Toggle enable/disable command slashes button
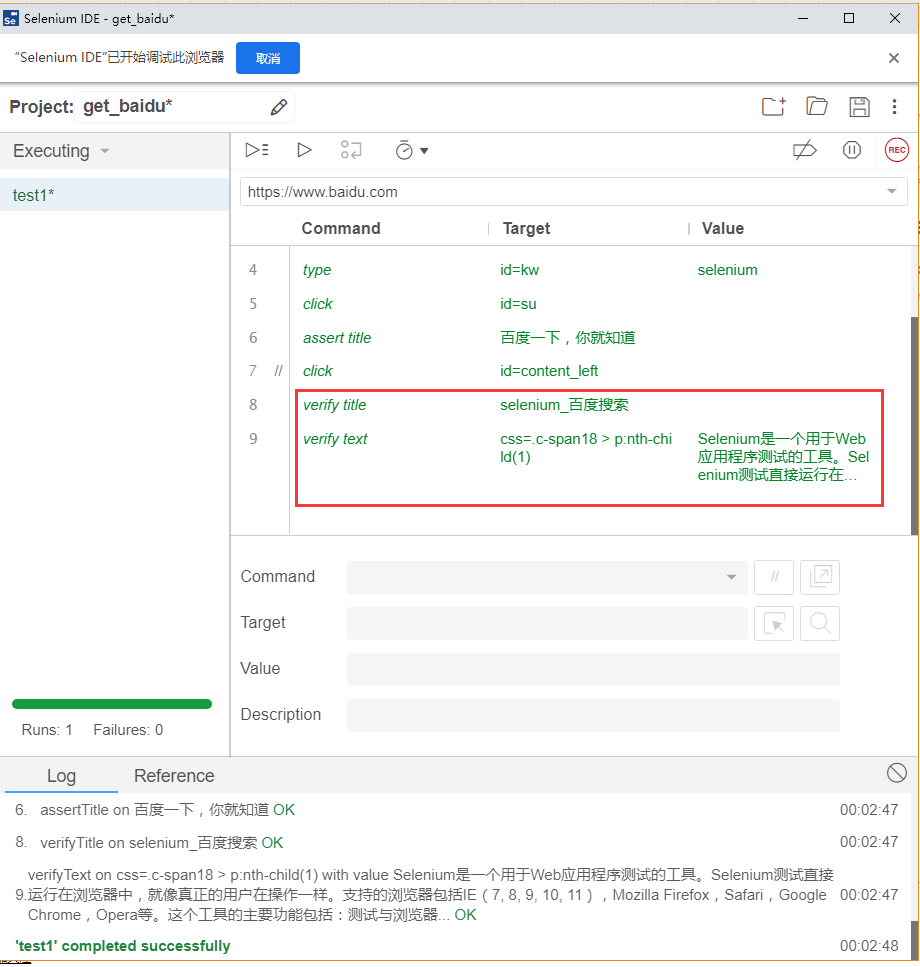Screen dimensions: 920x967 [x=774, y=577]
